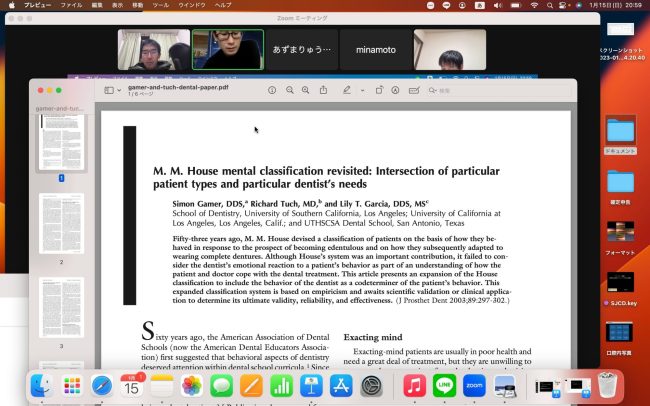This screenshot has width=650, height=406.
Task: Click the minamoto participant tile in Zoom
Action: pyautogui.click(x=375, y=49)
